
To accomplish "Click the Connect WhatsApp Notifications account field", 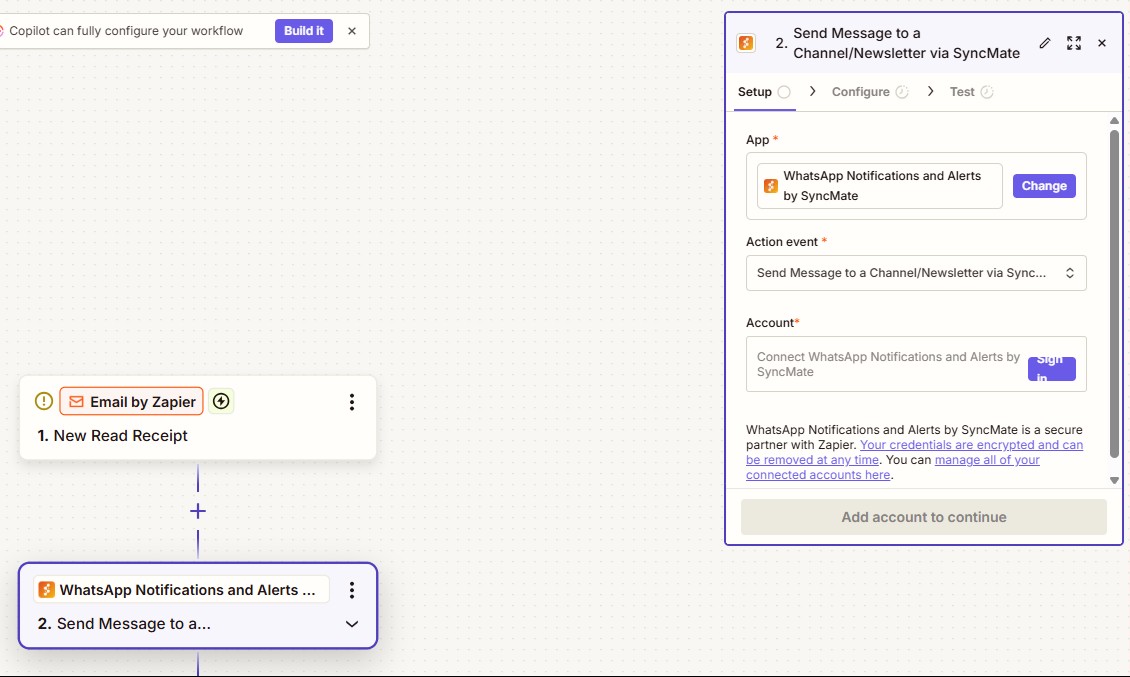I will tap(916, 364).
